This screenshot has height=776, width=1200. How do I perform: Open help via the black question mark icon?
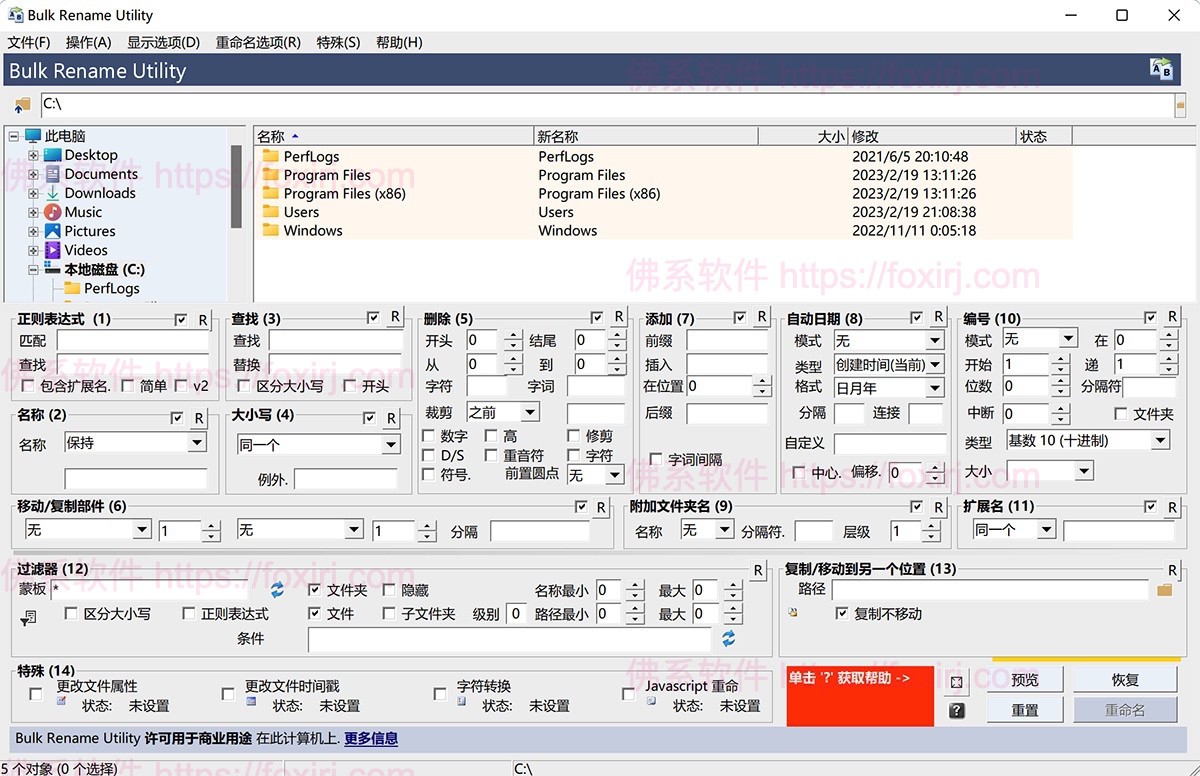click(955, 711)
